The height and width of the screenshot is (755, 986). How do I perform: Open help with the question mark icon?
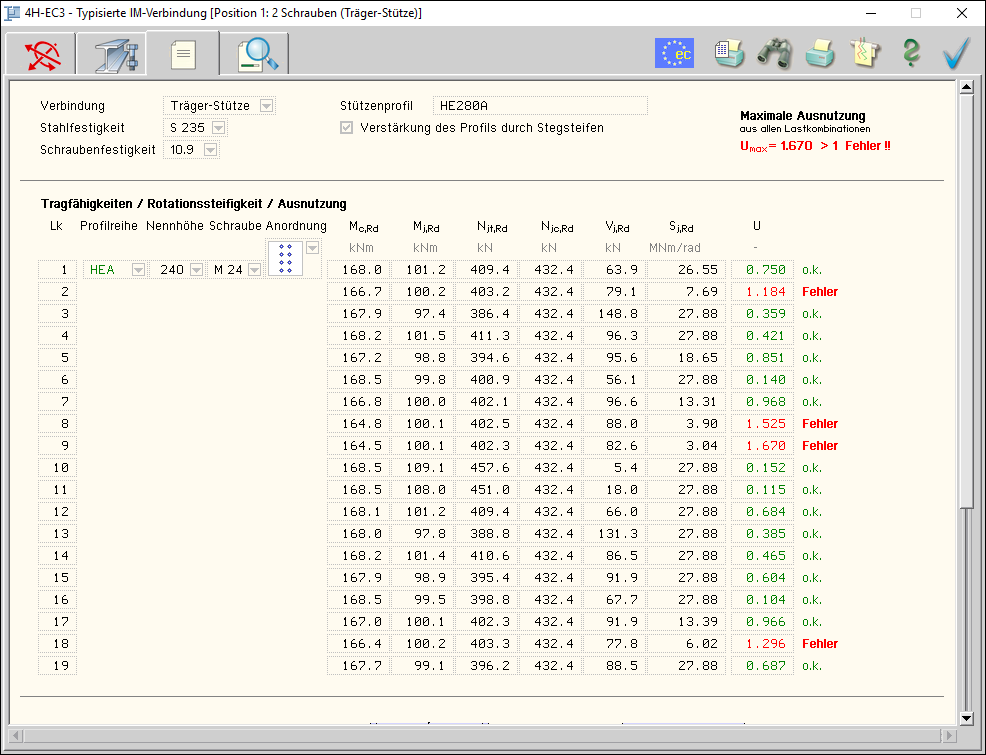(x=910, y=53)
